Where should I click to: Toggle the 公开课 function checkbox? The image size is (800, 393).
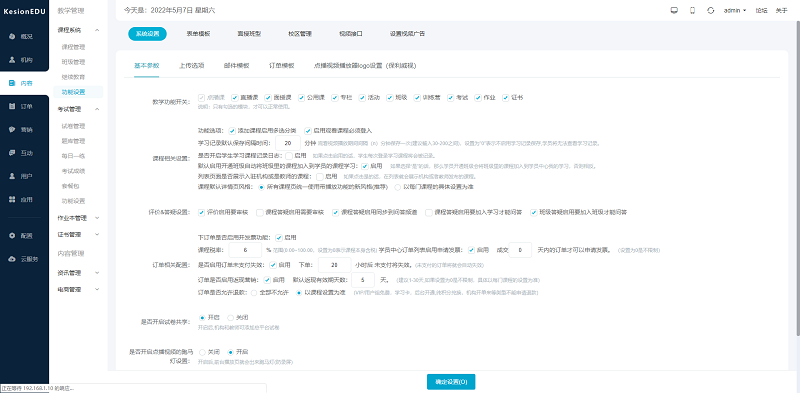coord(303,97)
